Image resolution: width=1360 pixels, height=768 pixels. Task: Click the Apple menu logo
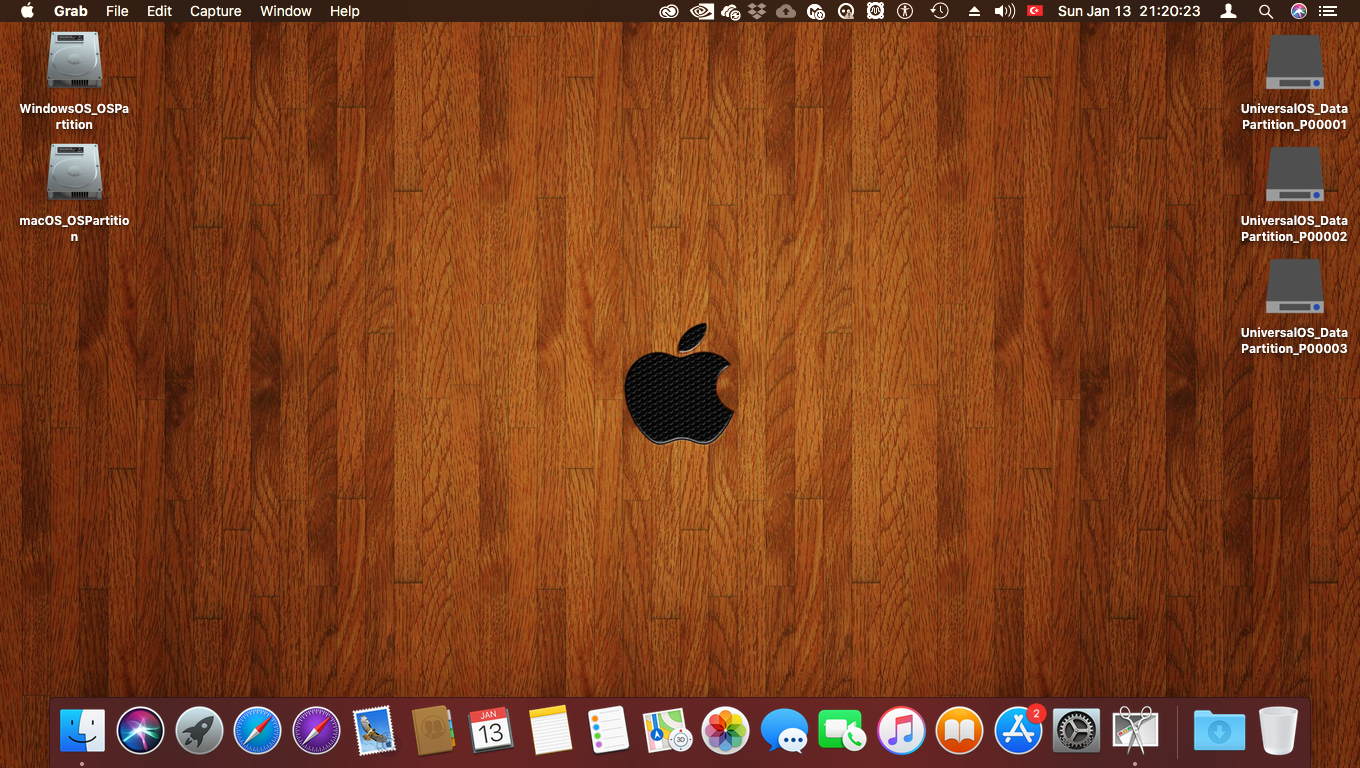point(27,11)
